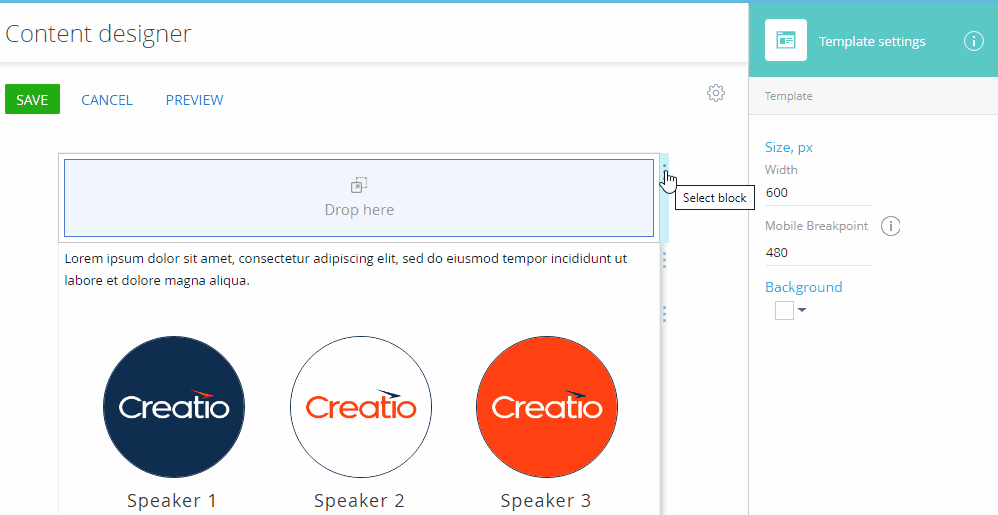Click the Speaker 2 white Creatio logo
998x515 pixels.
(x=361, y=407)
